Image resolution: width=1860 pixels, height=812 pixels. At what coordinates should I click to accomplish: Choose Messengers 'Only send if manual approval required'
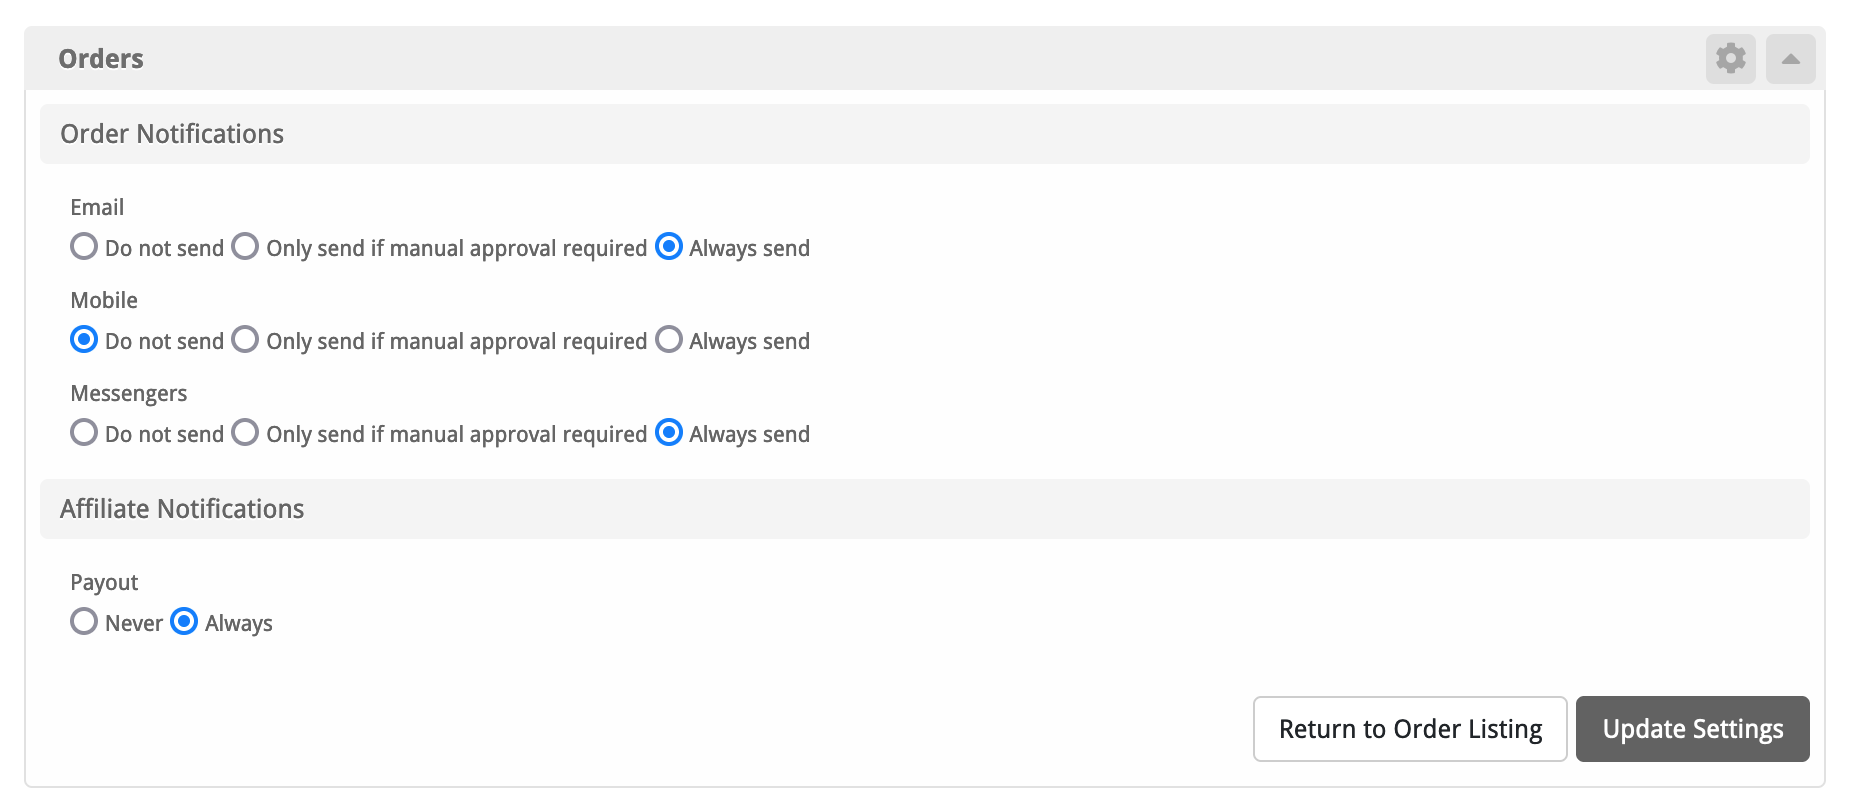coord(245,433)
